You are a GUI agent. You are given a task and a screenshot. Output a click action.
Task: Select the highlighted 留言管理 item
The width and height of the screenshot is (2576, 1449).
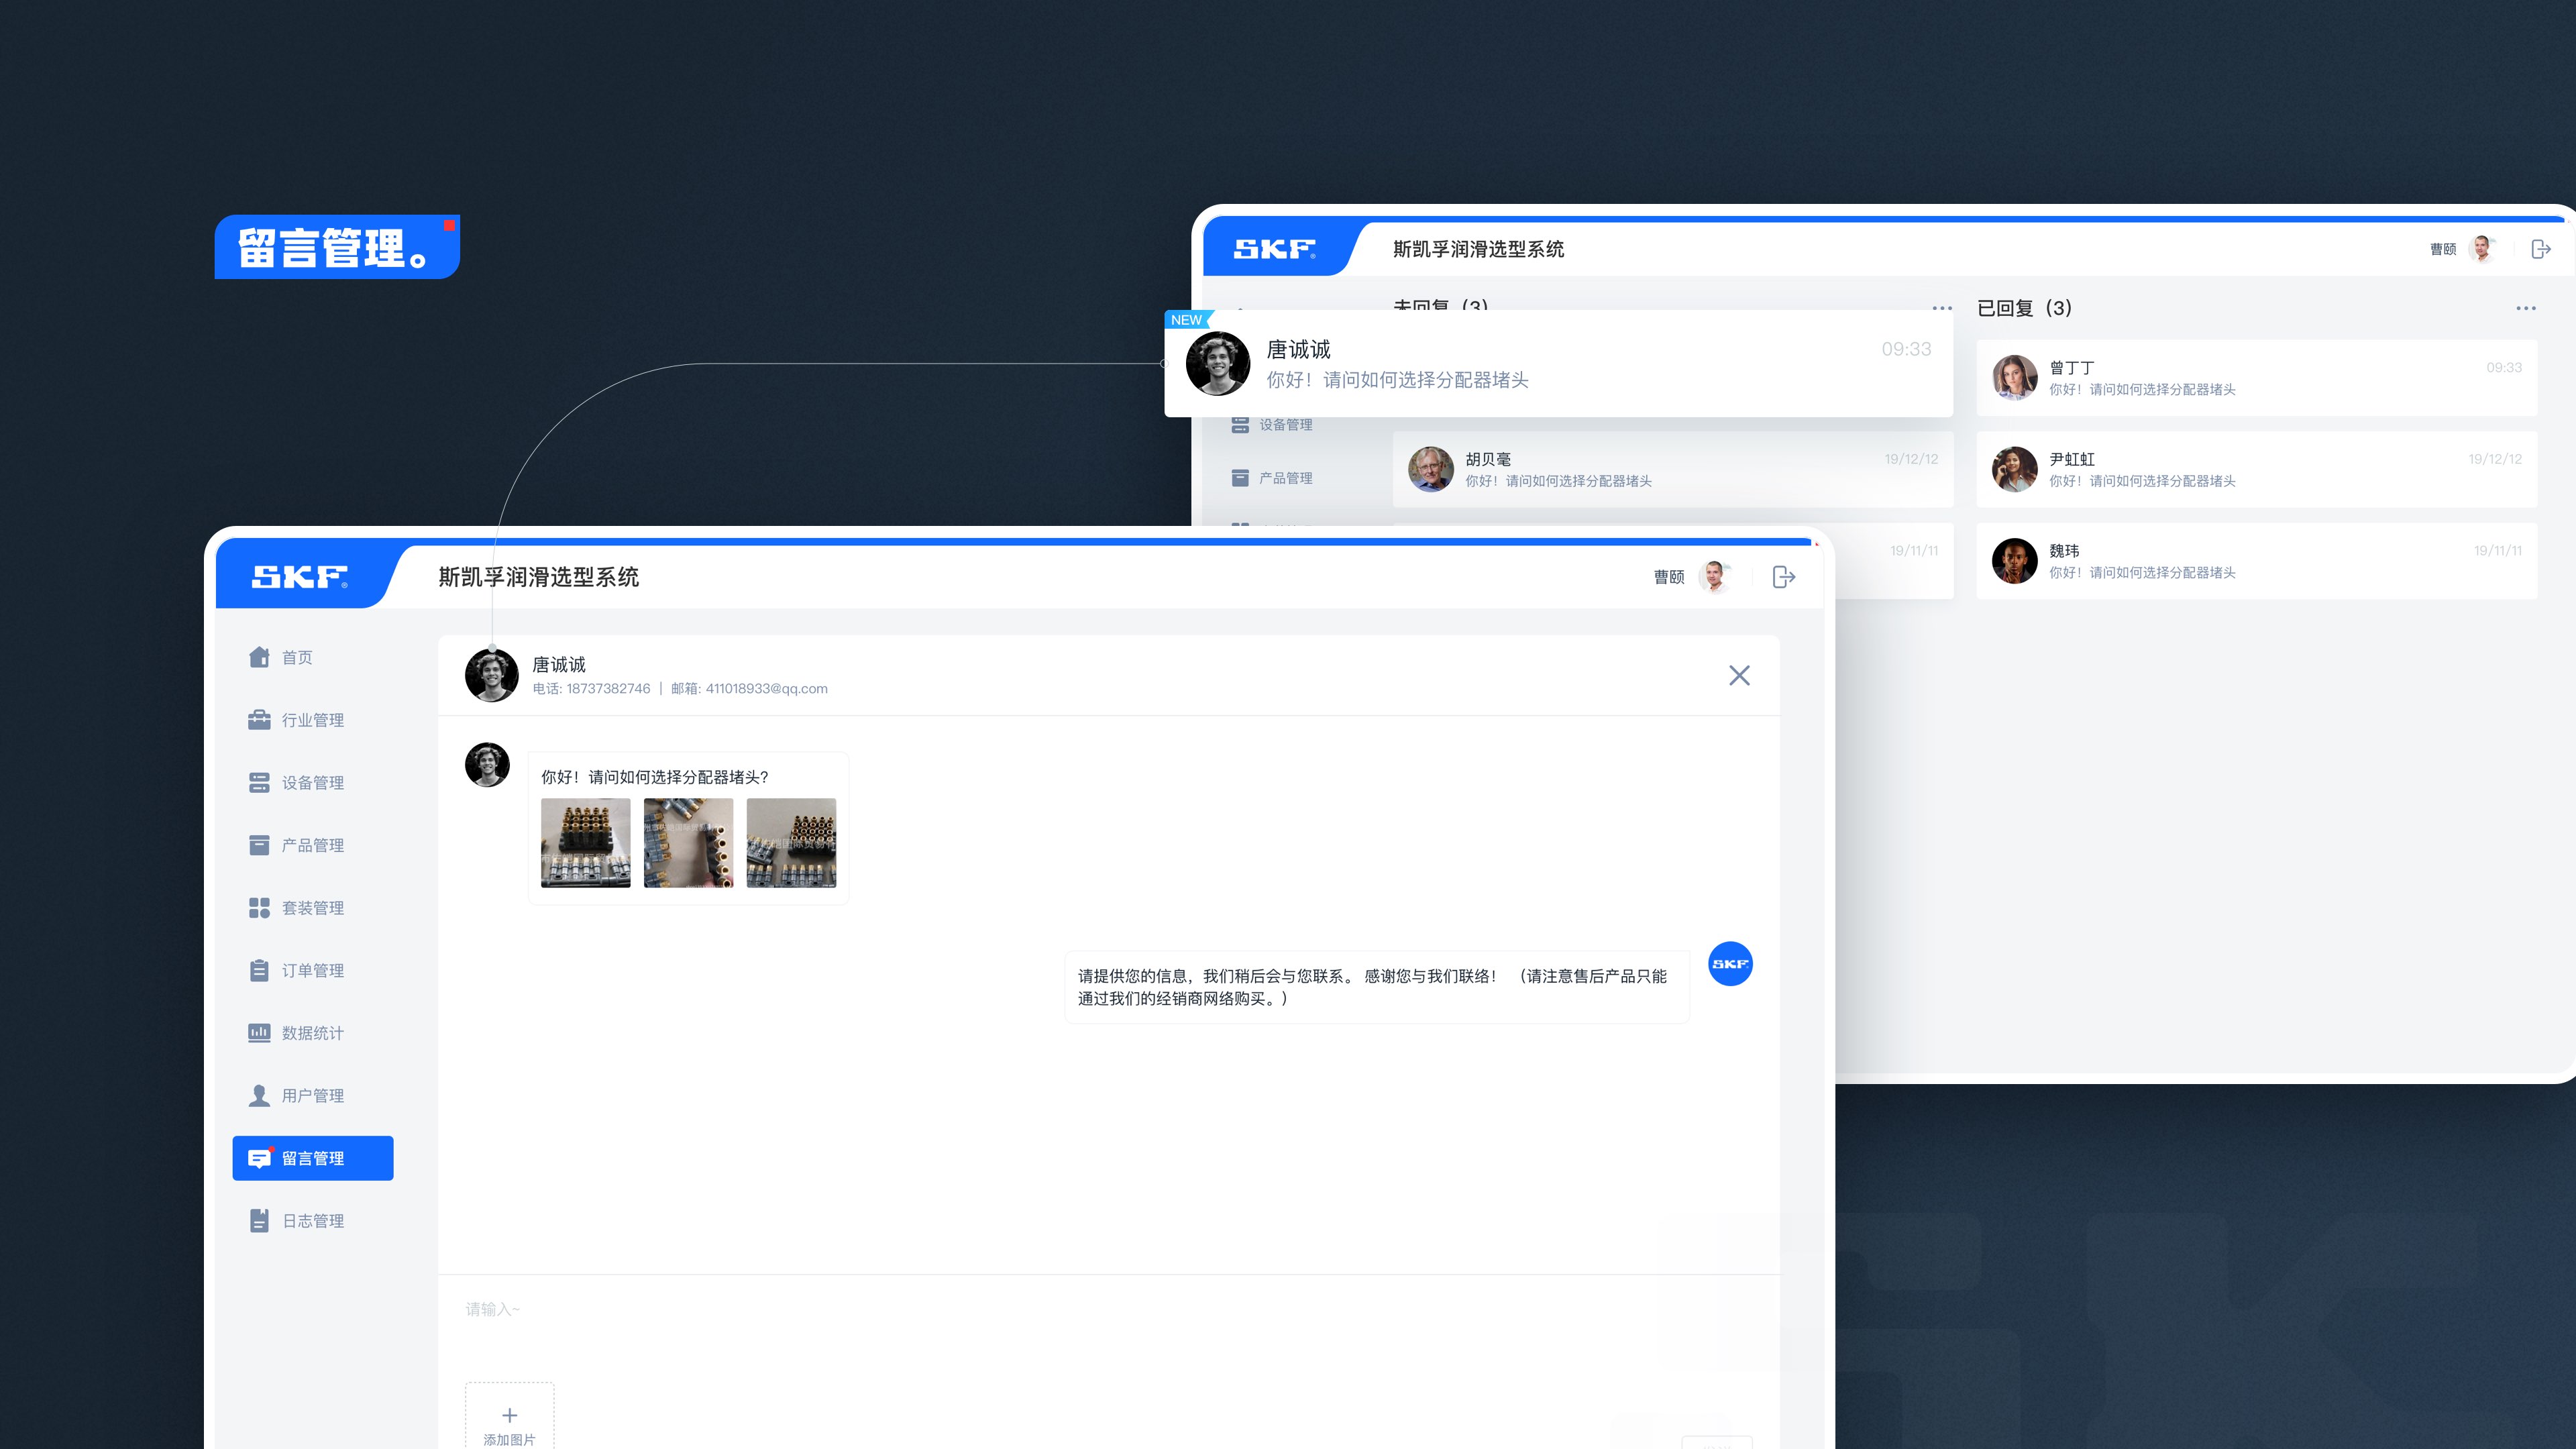[312, 1158]
